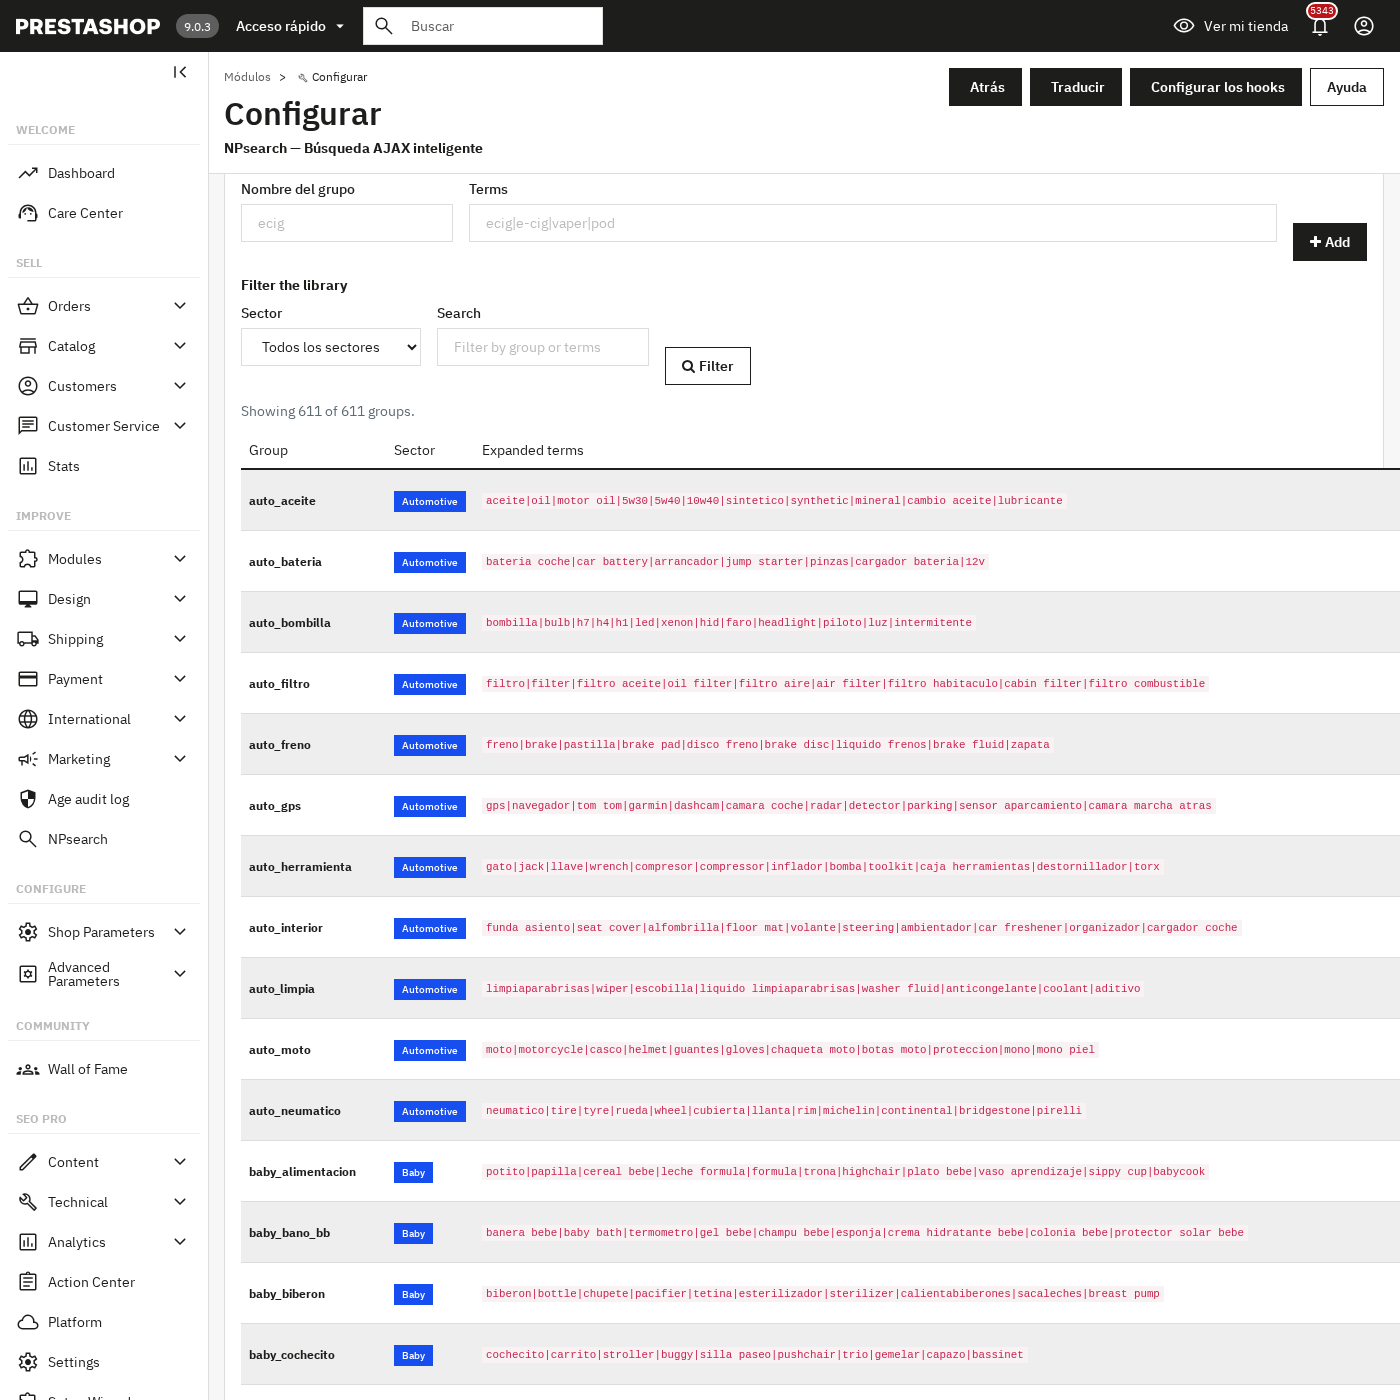Open the user profile avatar icon

point(1364,26)
